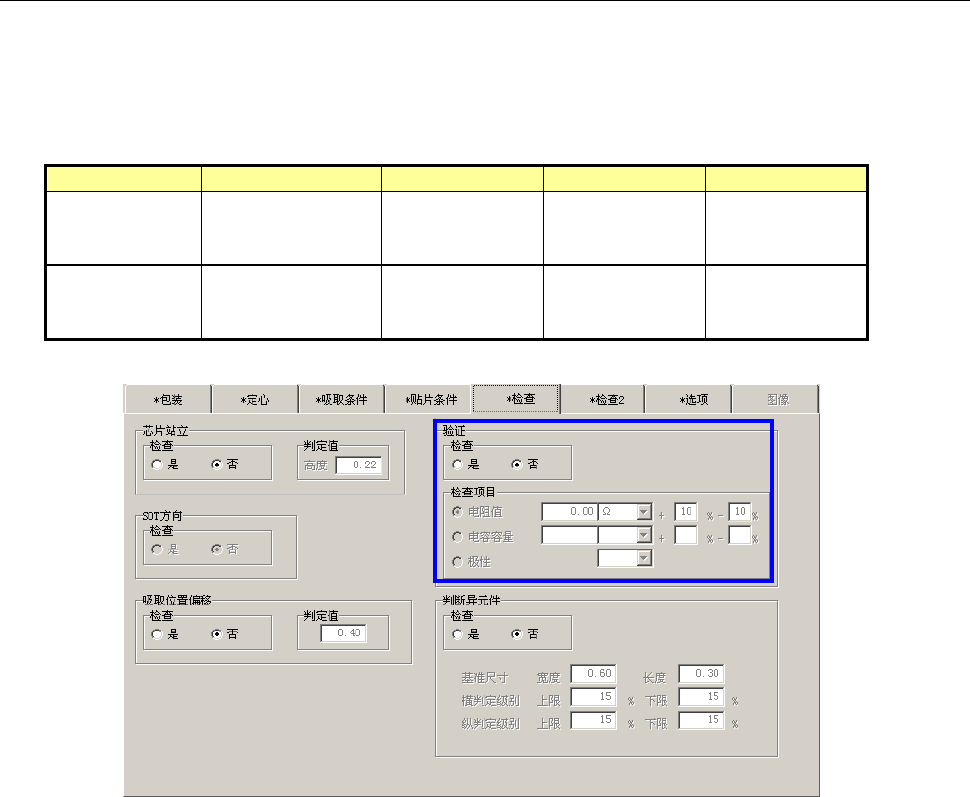The image size is (970, 797).
Task: Choose 是 for 判断异元件 检查
Action: (458, 634)
